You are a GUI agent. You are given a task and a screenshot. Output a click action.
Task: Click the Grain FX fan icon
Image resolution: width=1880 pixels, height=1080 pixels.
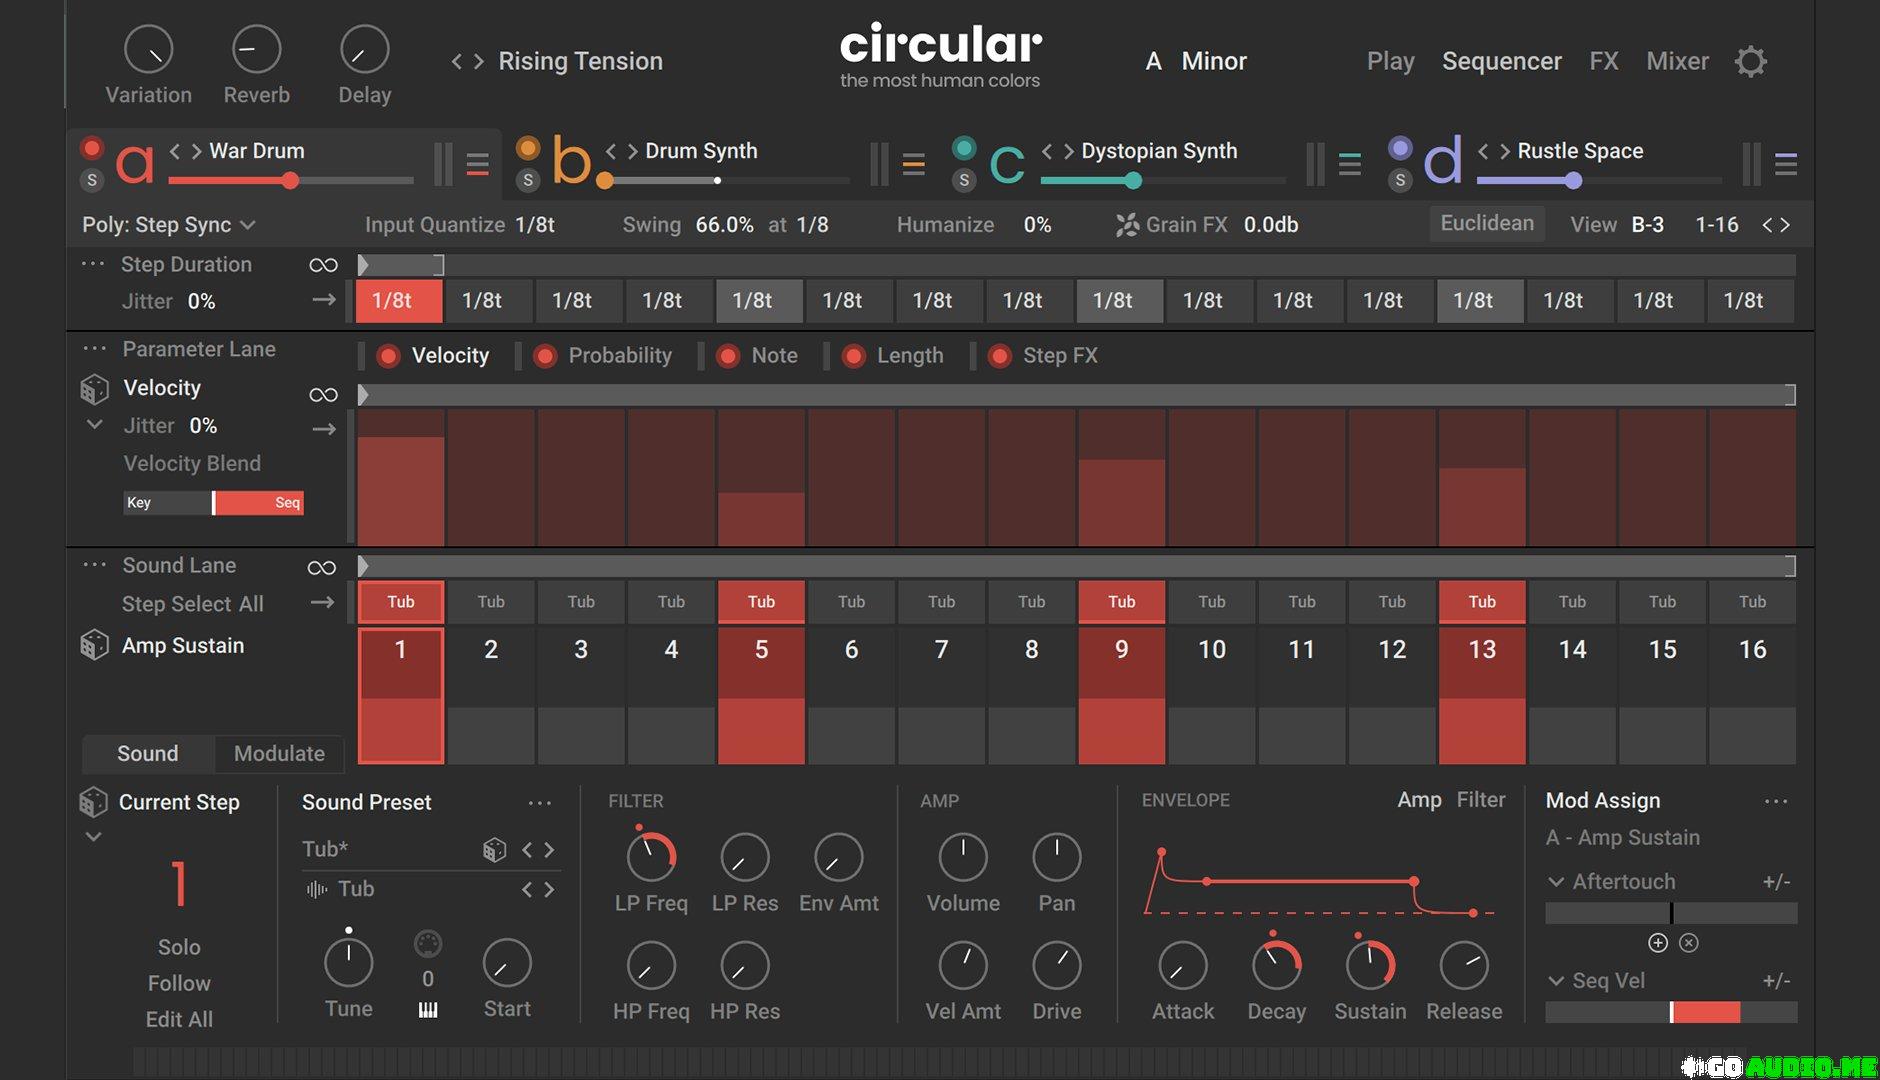(x=1127, y=225)
